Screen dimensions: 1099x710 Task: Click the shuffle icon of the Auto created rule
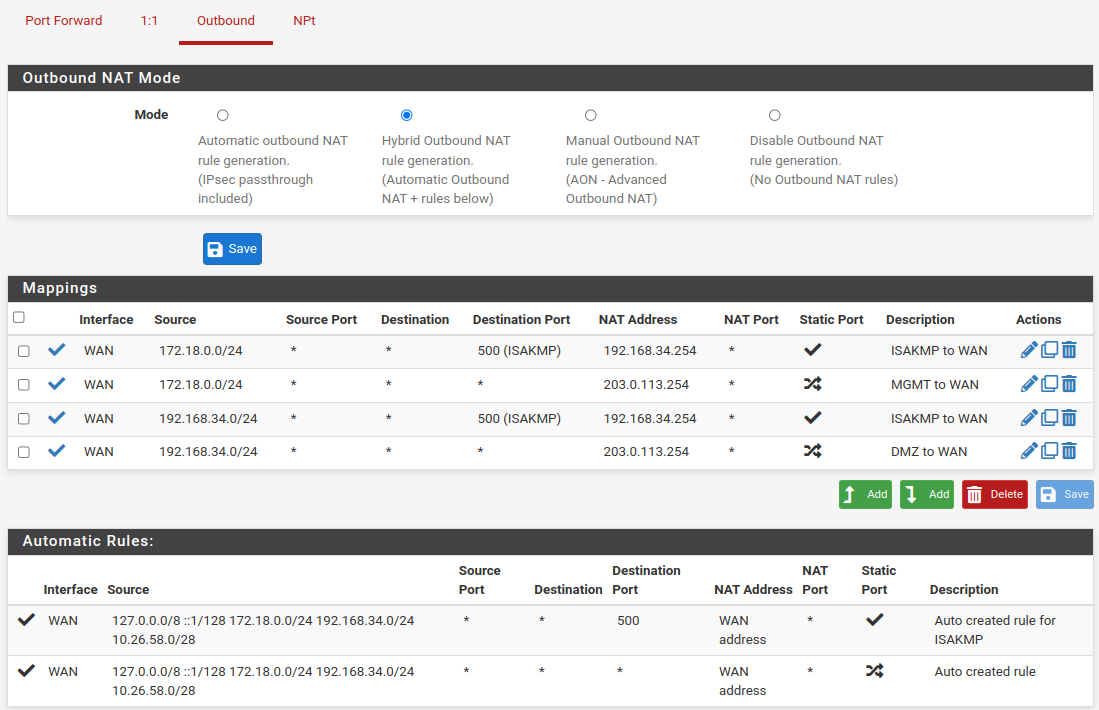(875, 671)
